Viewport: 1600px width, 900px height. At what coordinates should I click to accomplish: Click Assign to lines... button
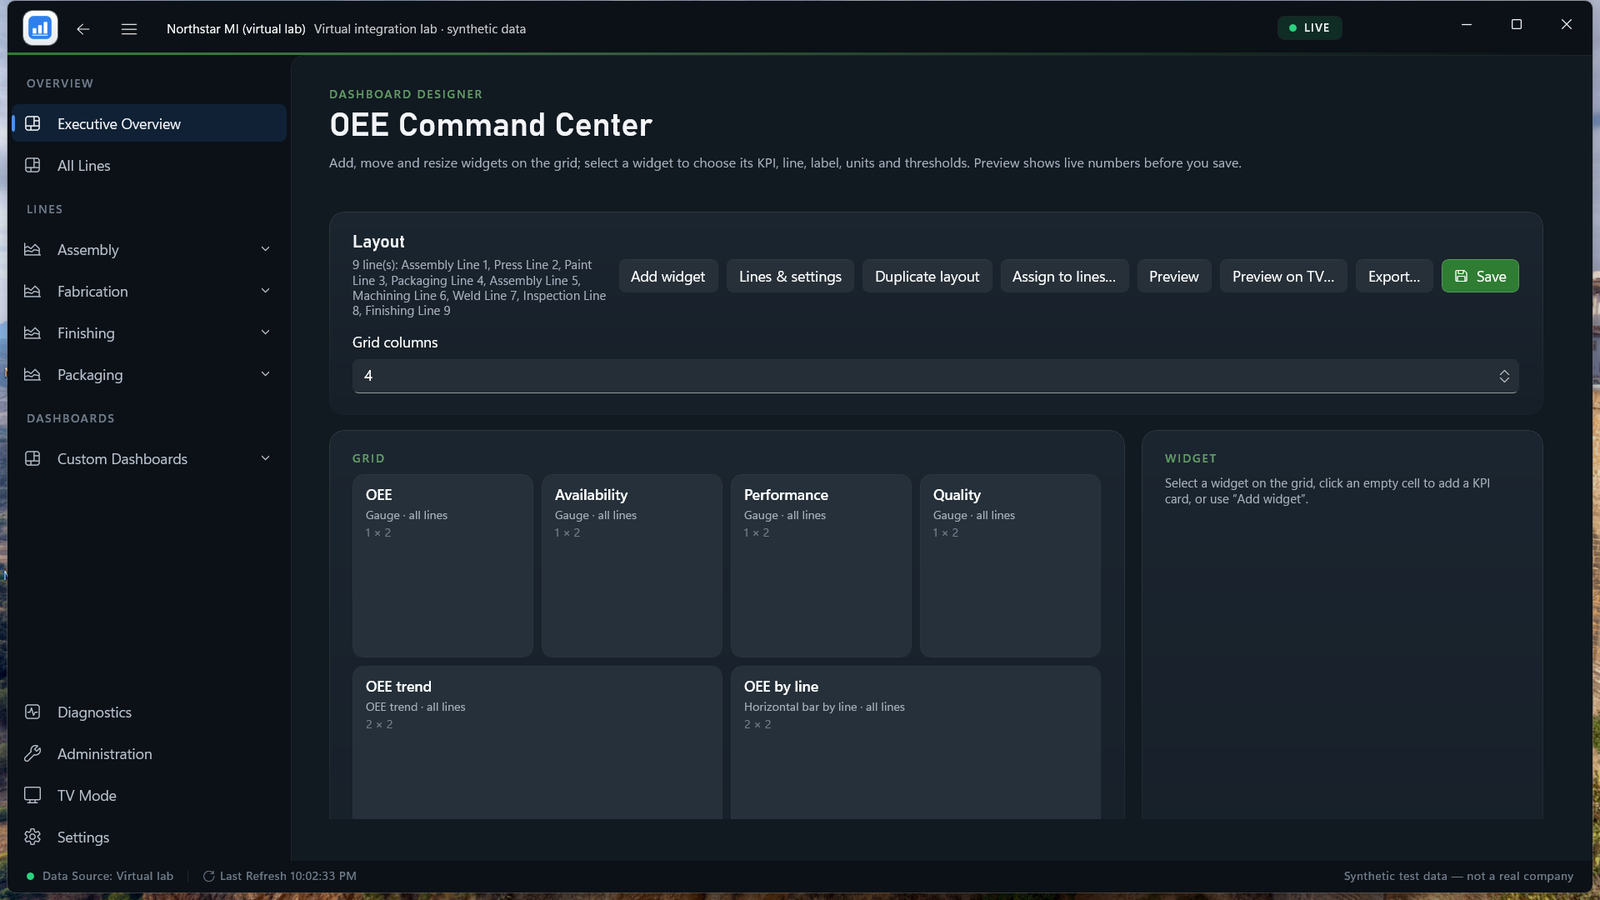pos(1064,276)
